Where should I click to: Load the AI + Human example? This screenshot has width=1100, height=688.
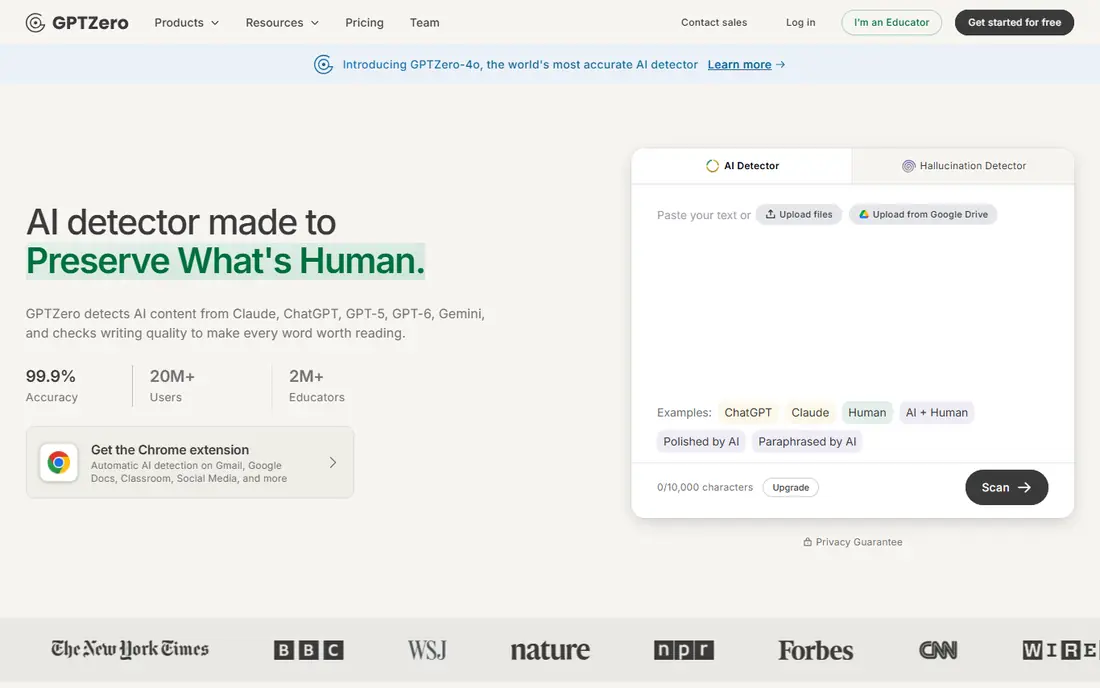pos(937,412)
